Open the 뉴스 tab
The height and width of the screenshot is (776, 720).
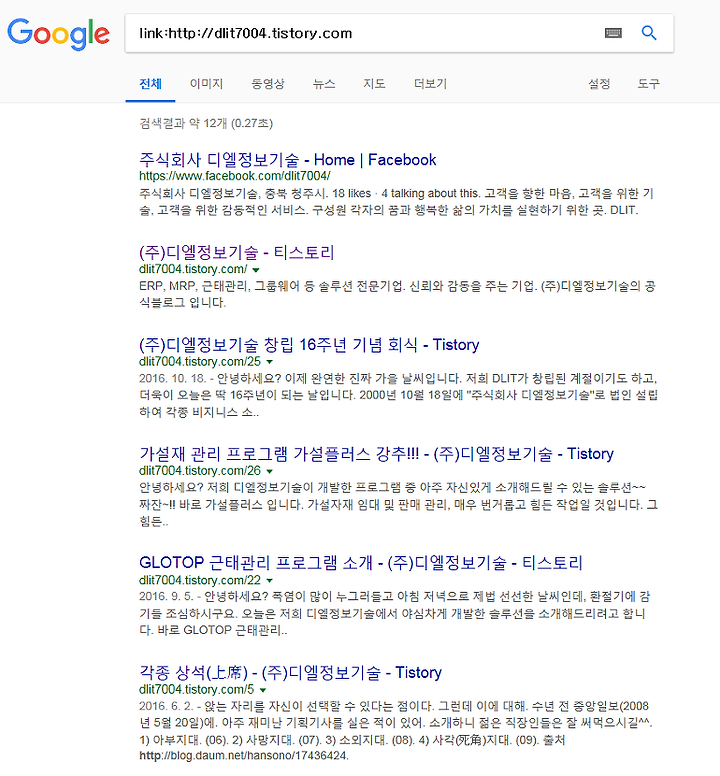click(324, 84)
